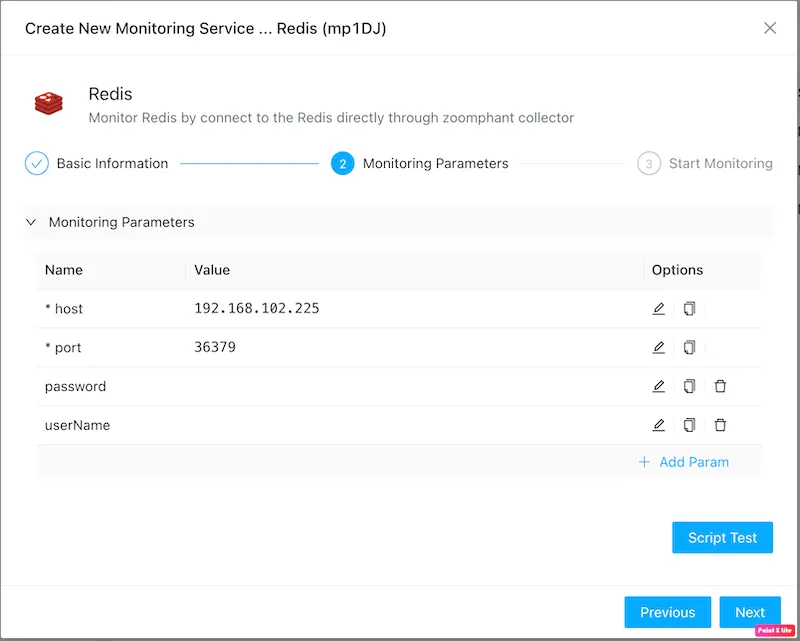Click the host value 192.168.102.225
This screenshot has width=800, height=641.
(x=257, y=308)
